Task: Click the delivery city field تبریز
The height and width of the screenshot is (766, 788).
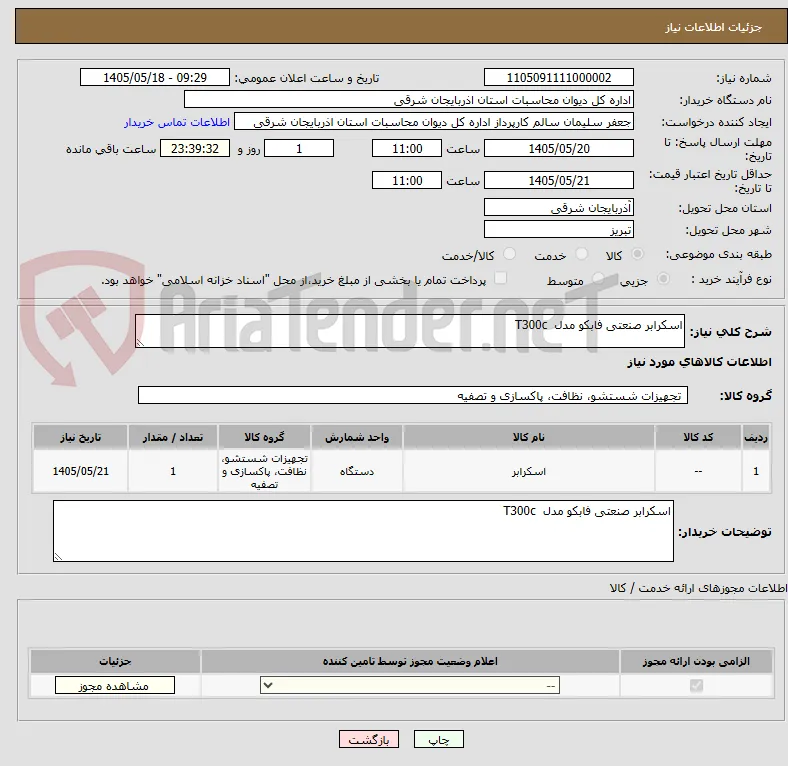Action: click(x=558, y=229)
